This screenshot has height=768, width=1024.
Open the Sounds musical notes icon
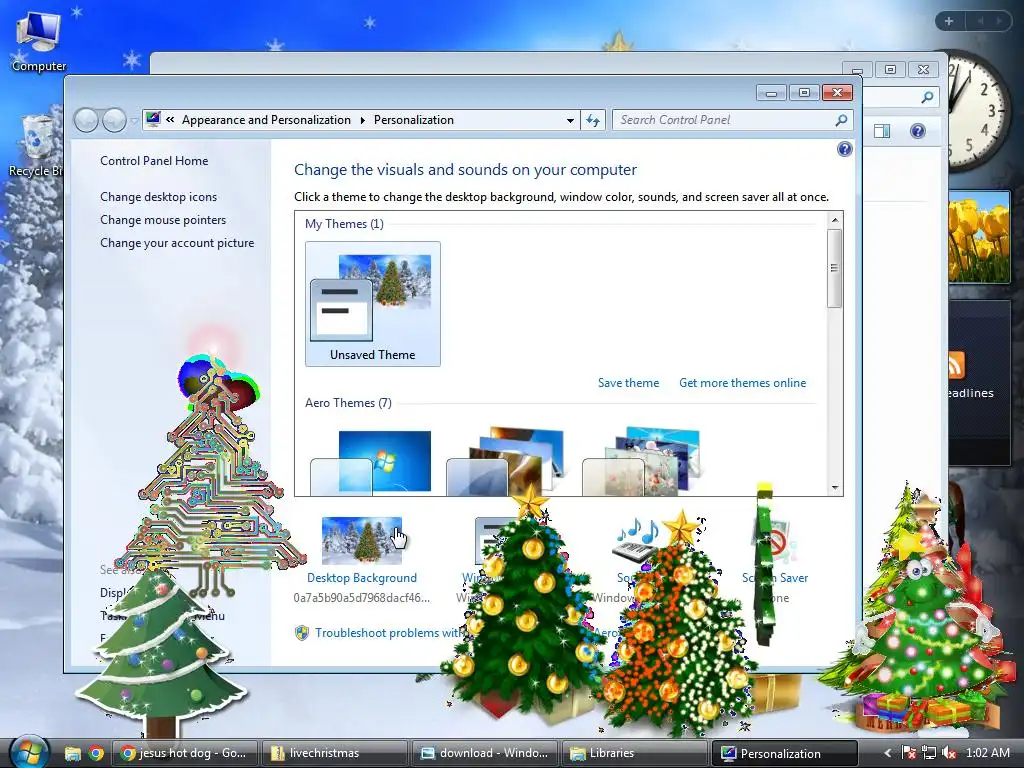click(637, 539)
